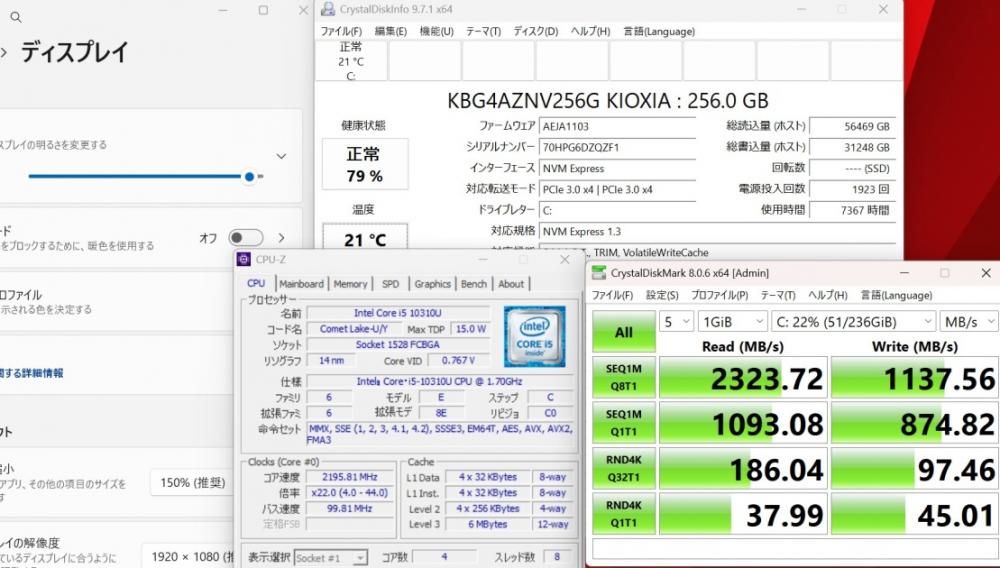This screenshot has width=1000, height=568.
Task: Switch to the About tab in CPU-Z
Action: click(x=511, y=284)
